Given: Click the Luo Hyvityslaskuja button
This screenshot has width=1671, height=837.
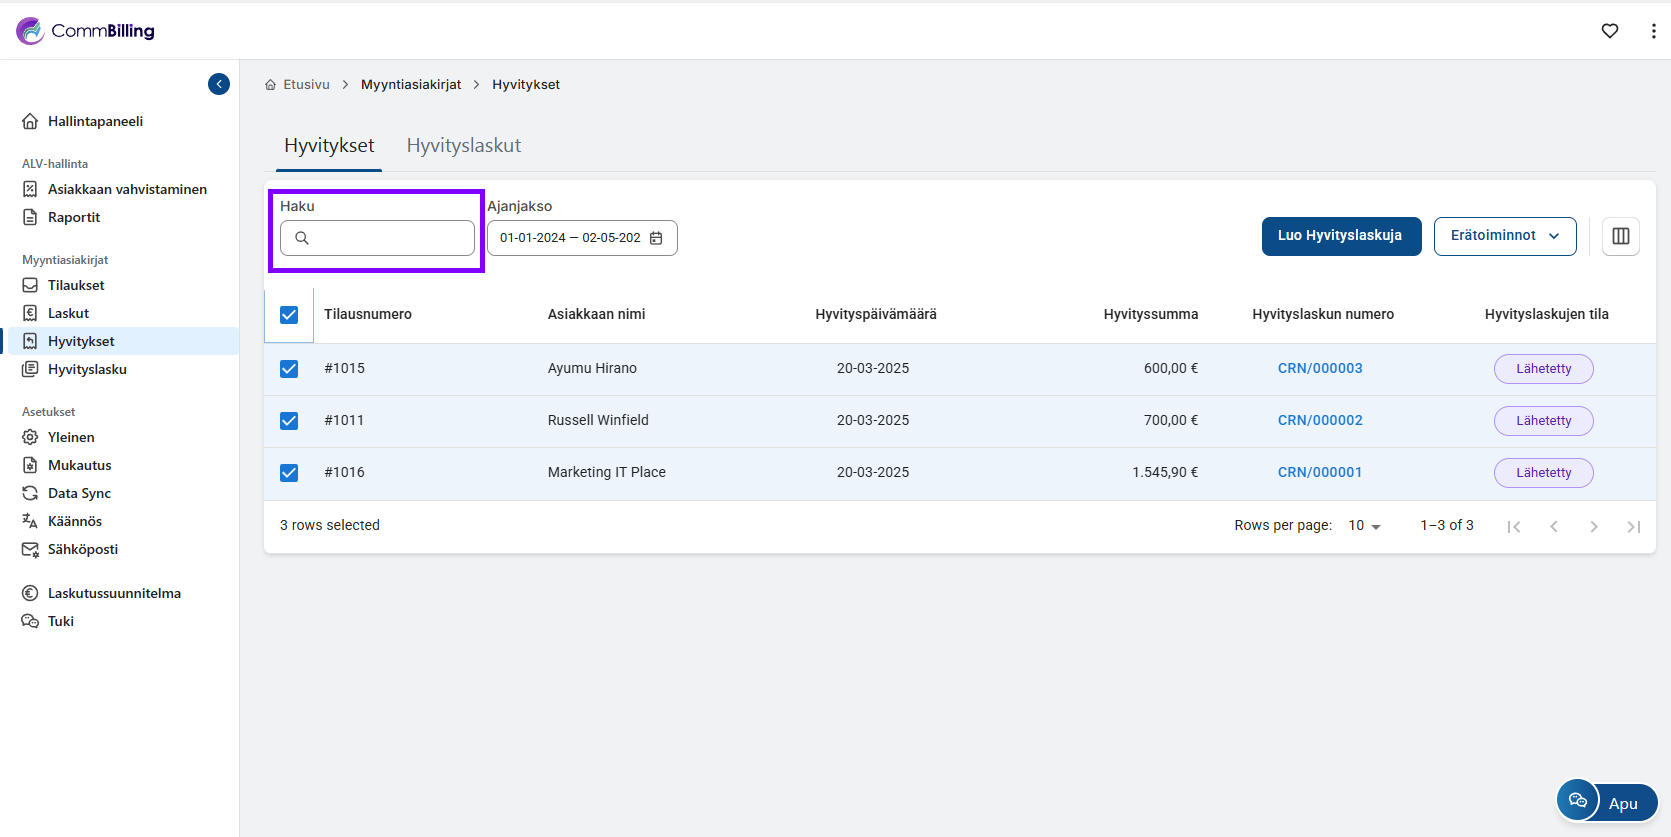Looking at the screenshot, I should click(x=1340, y=236).
